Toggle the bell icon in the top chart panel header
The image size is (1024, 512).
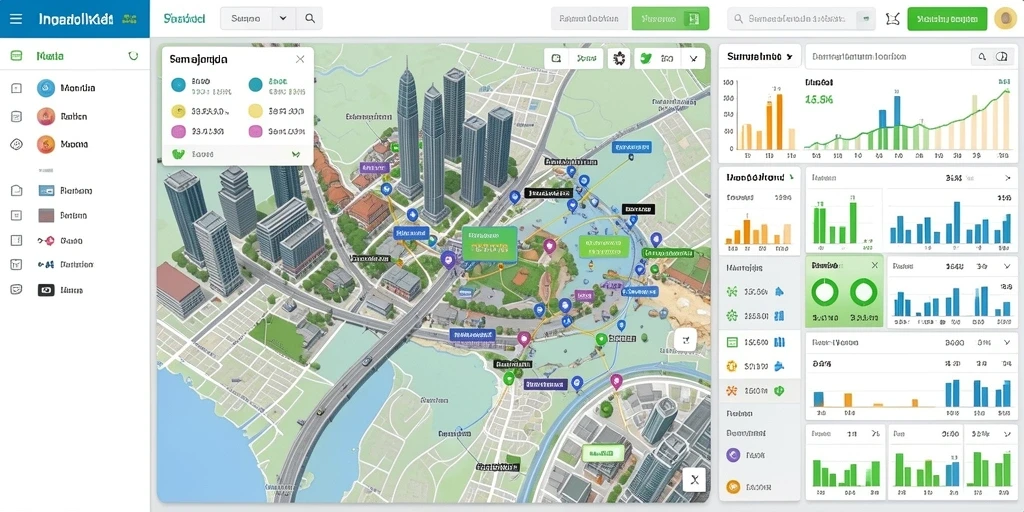[982, 57]
